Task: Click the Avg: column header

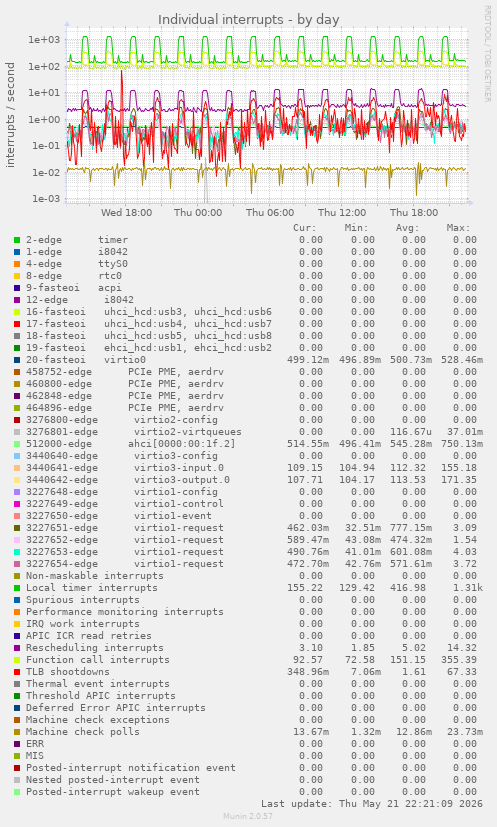Action: click(407, 228)
